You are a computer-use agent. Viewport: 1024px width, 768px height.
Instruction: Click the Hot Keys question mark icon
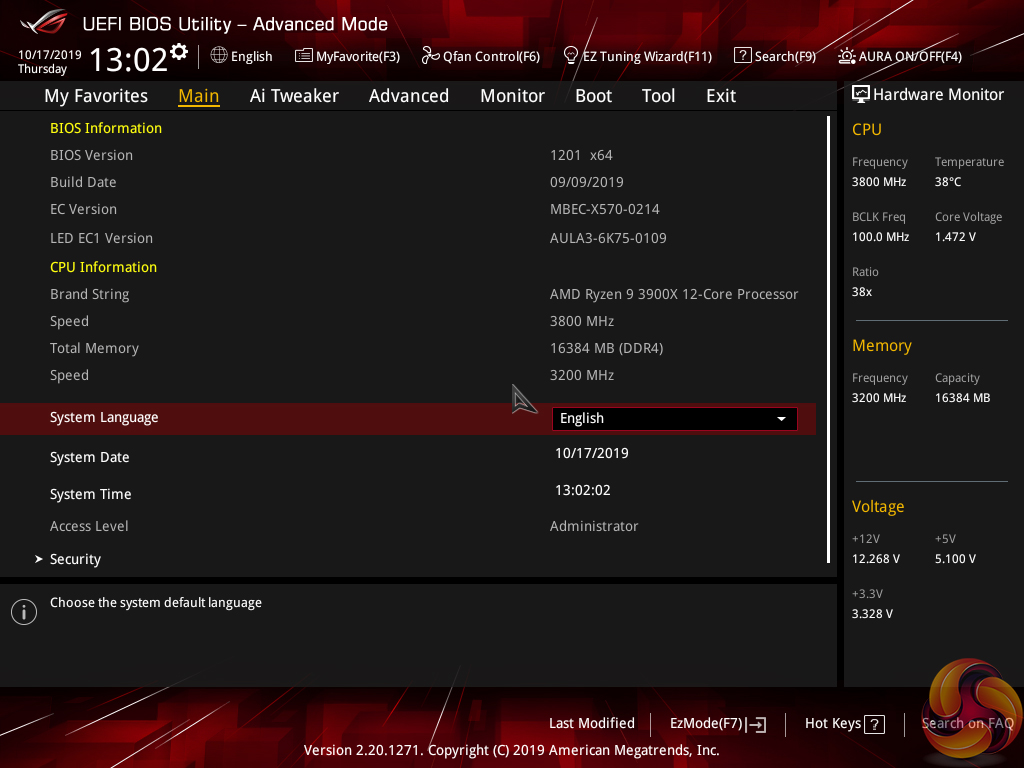click(874, 724)
